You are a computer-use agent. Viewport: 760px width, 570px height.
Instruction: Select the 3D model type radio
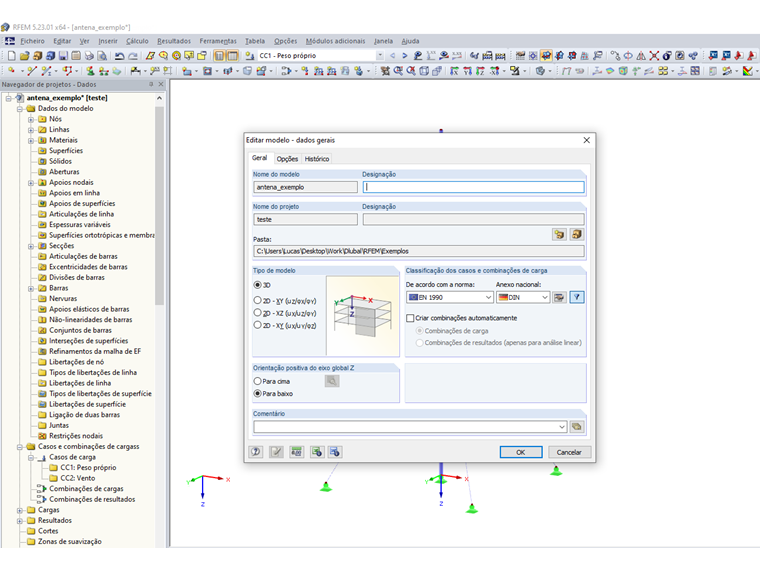point(258,285)
